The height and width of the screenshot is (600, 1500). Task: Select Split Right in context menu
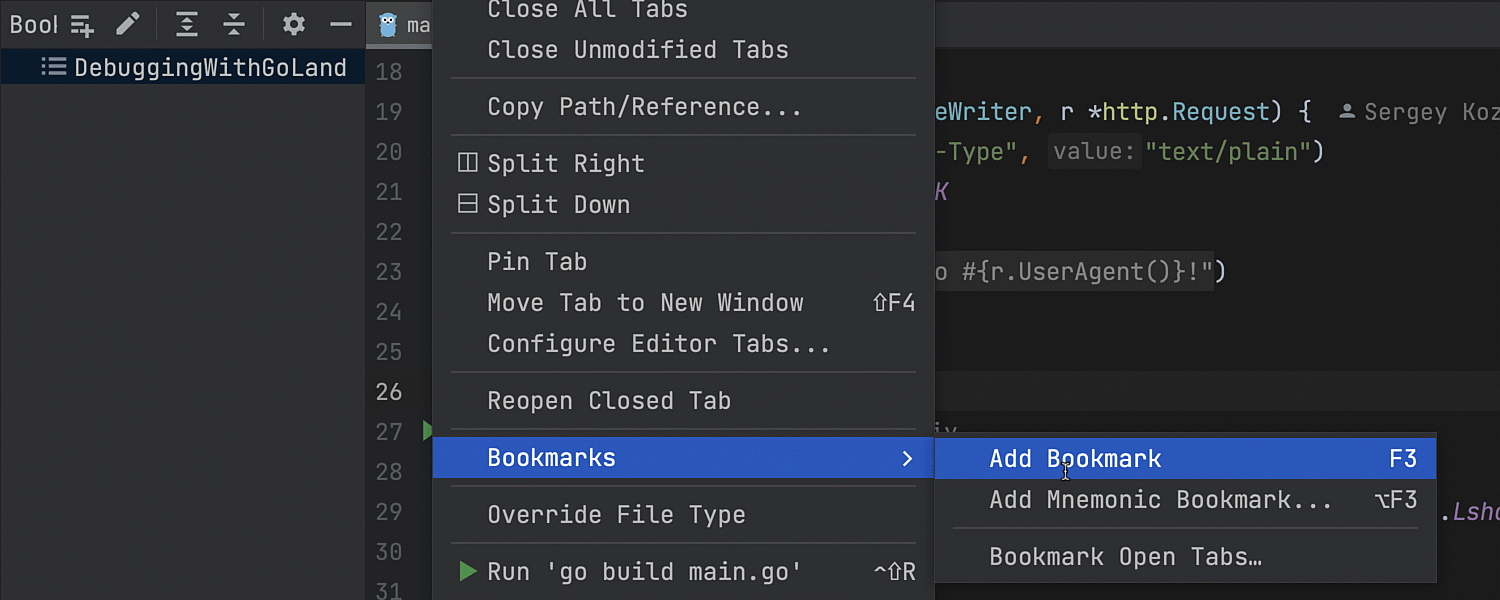(x=566, y=164)
